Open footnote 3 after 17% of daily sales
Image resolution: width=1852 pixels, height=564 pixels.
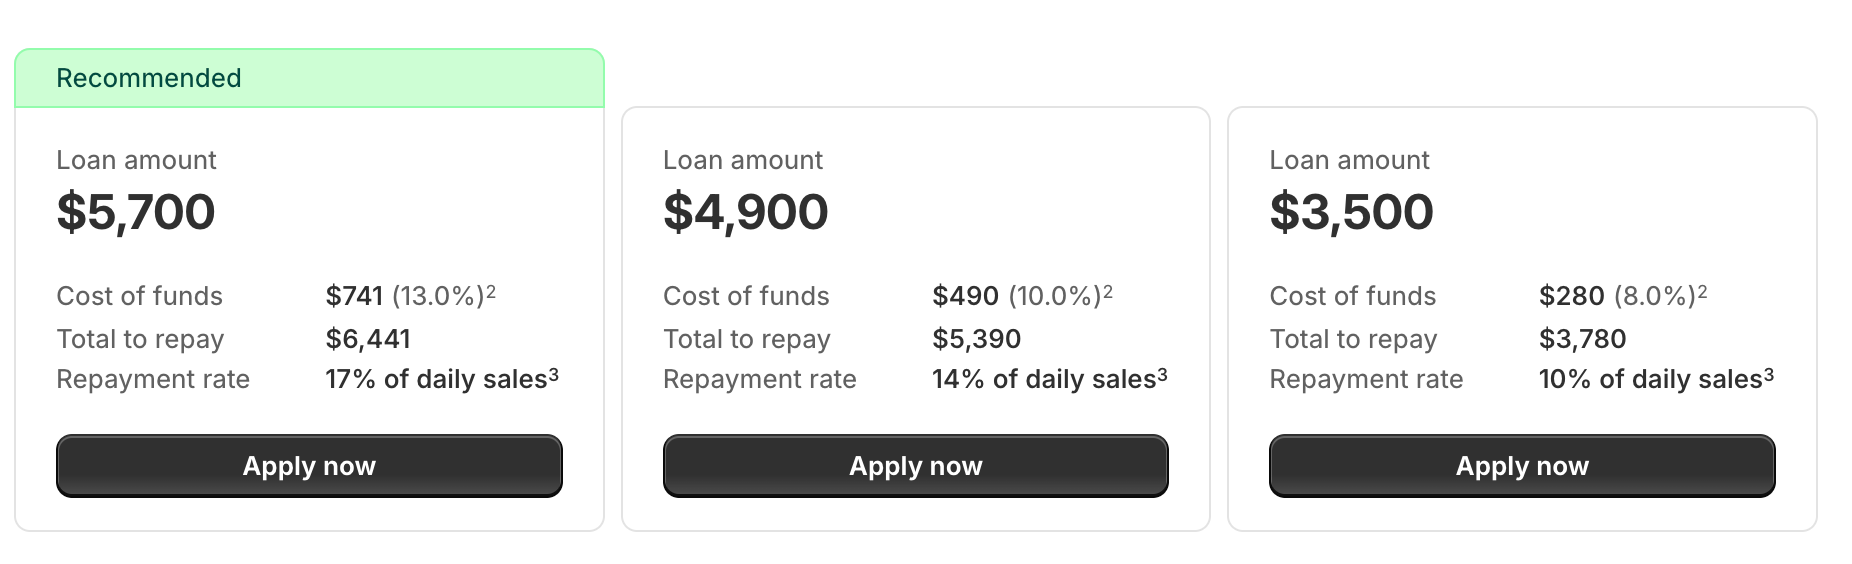[554, 375]
